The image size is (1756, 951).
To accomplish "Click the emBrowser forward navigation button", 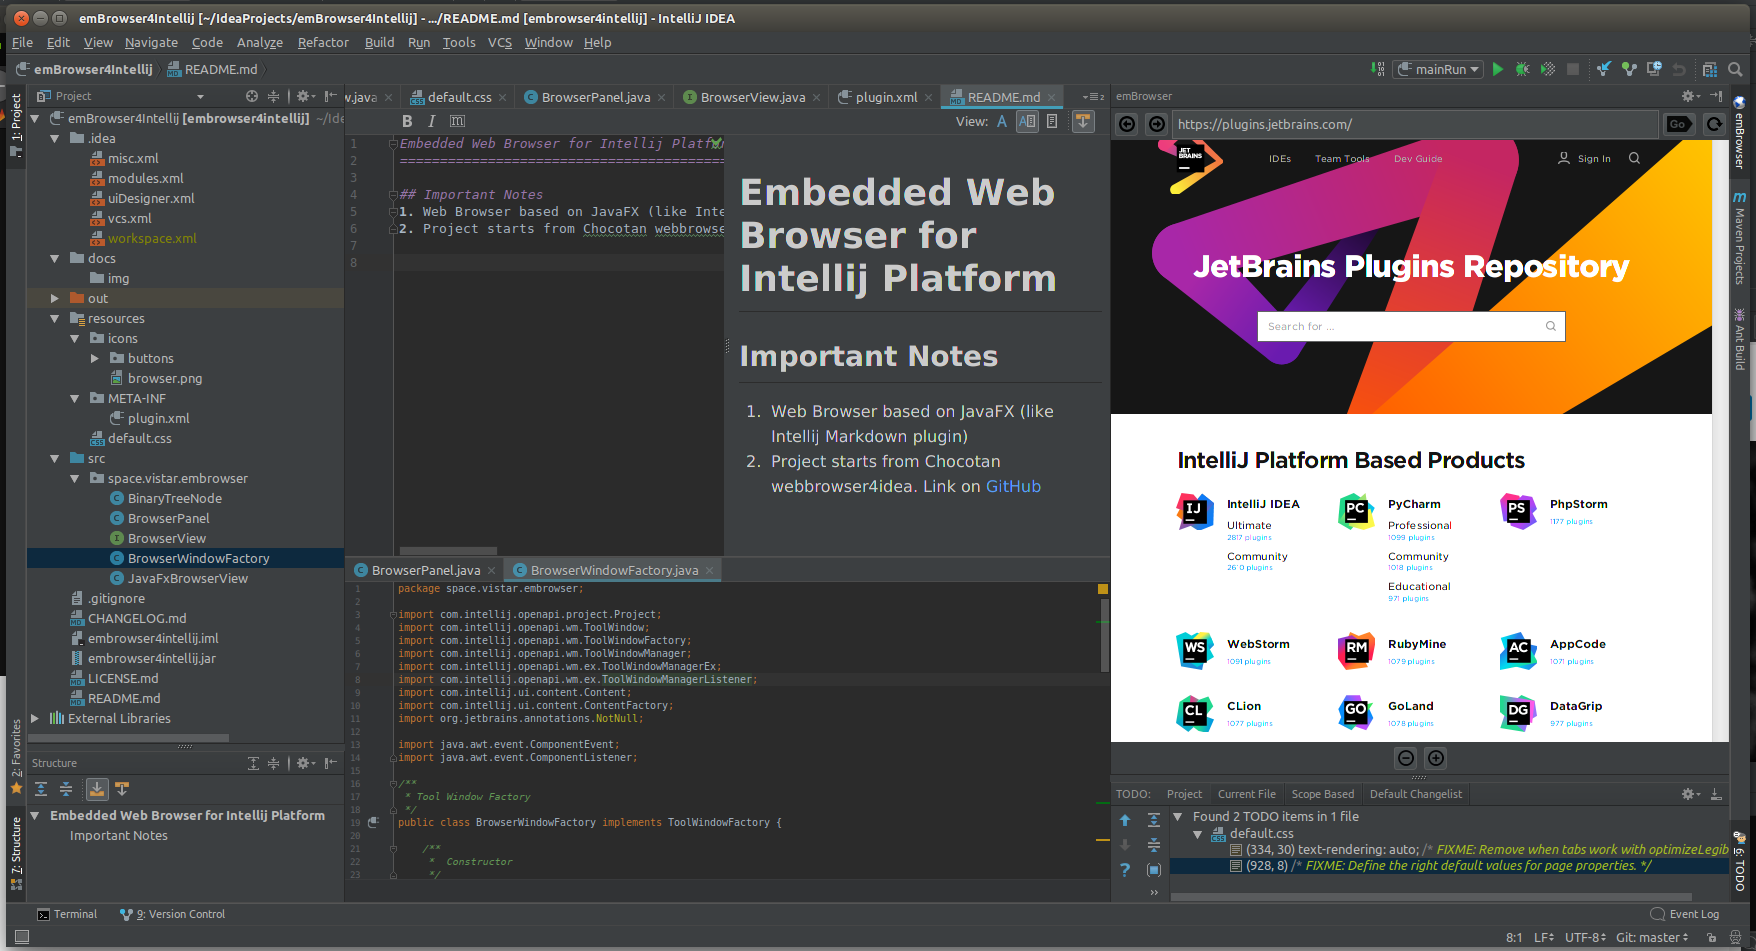I will 1157,124.
